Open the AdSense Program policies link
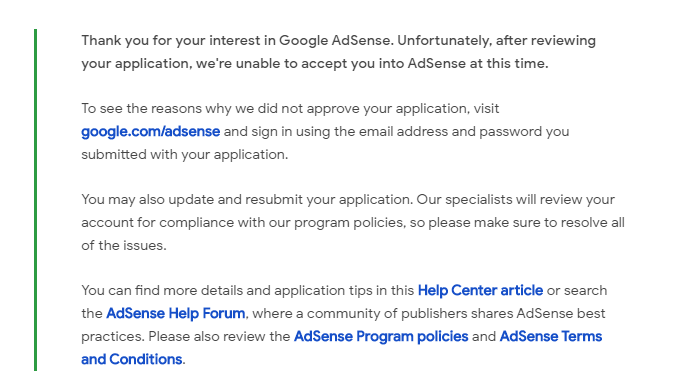This screenshot has width=700, height=387. (381, 337)
